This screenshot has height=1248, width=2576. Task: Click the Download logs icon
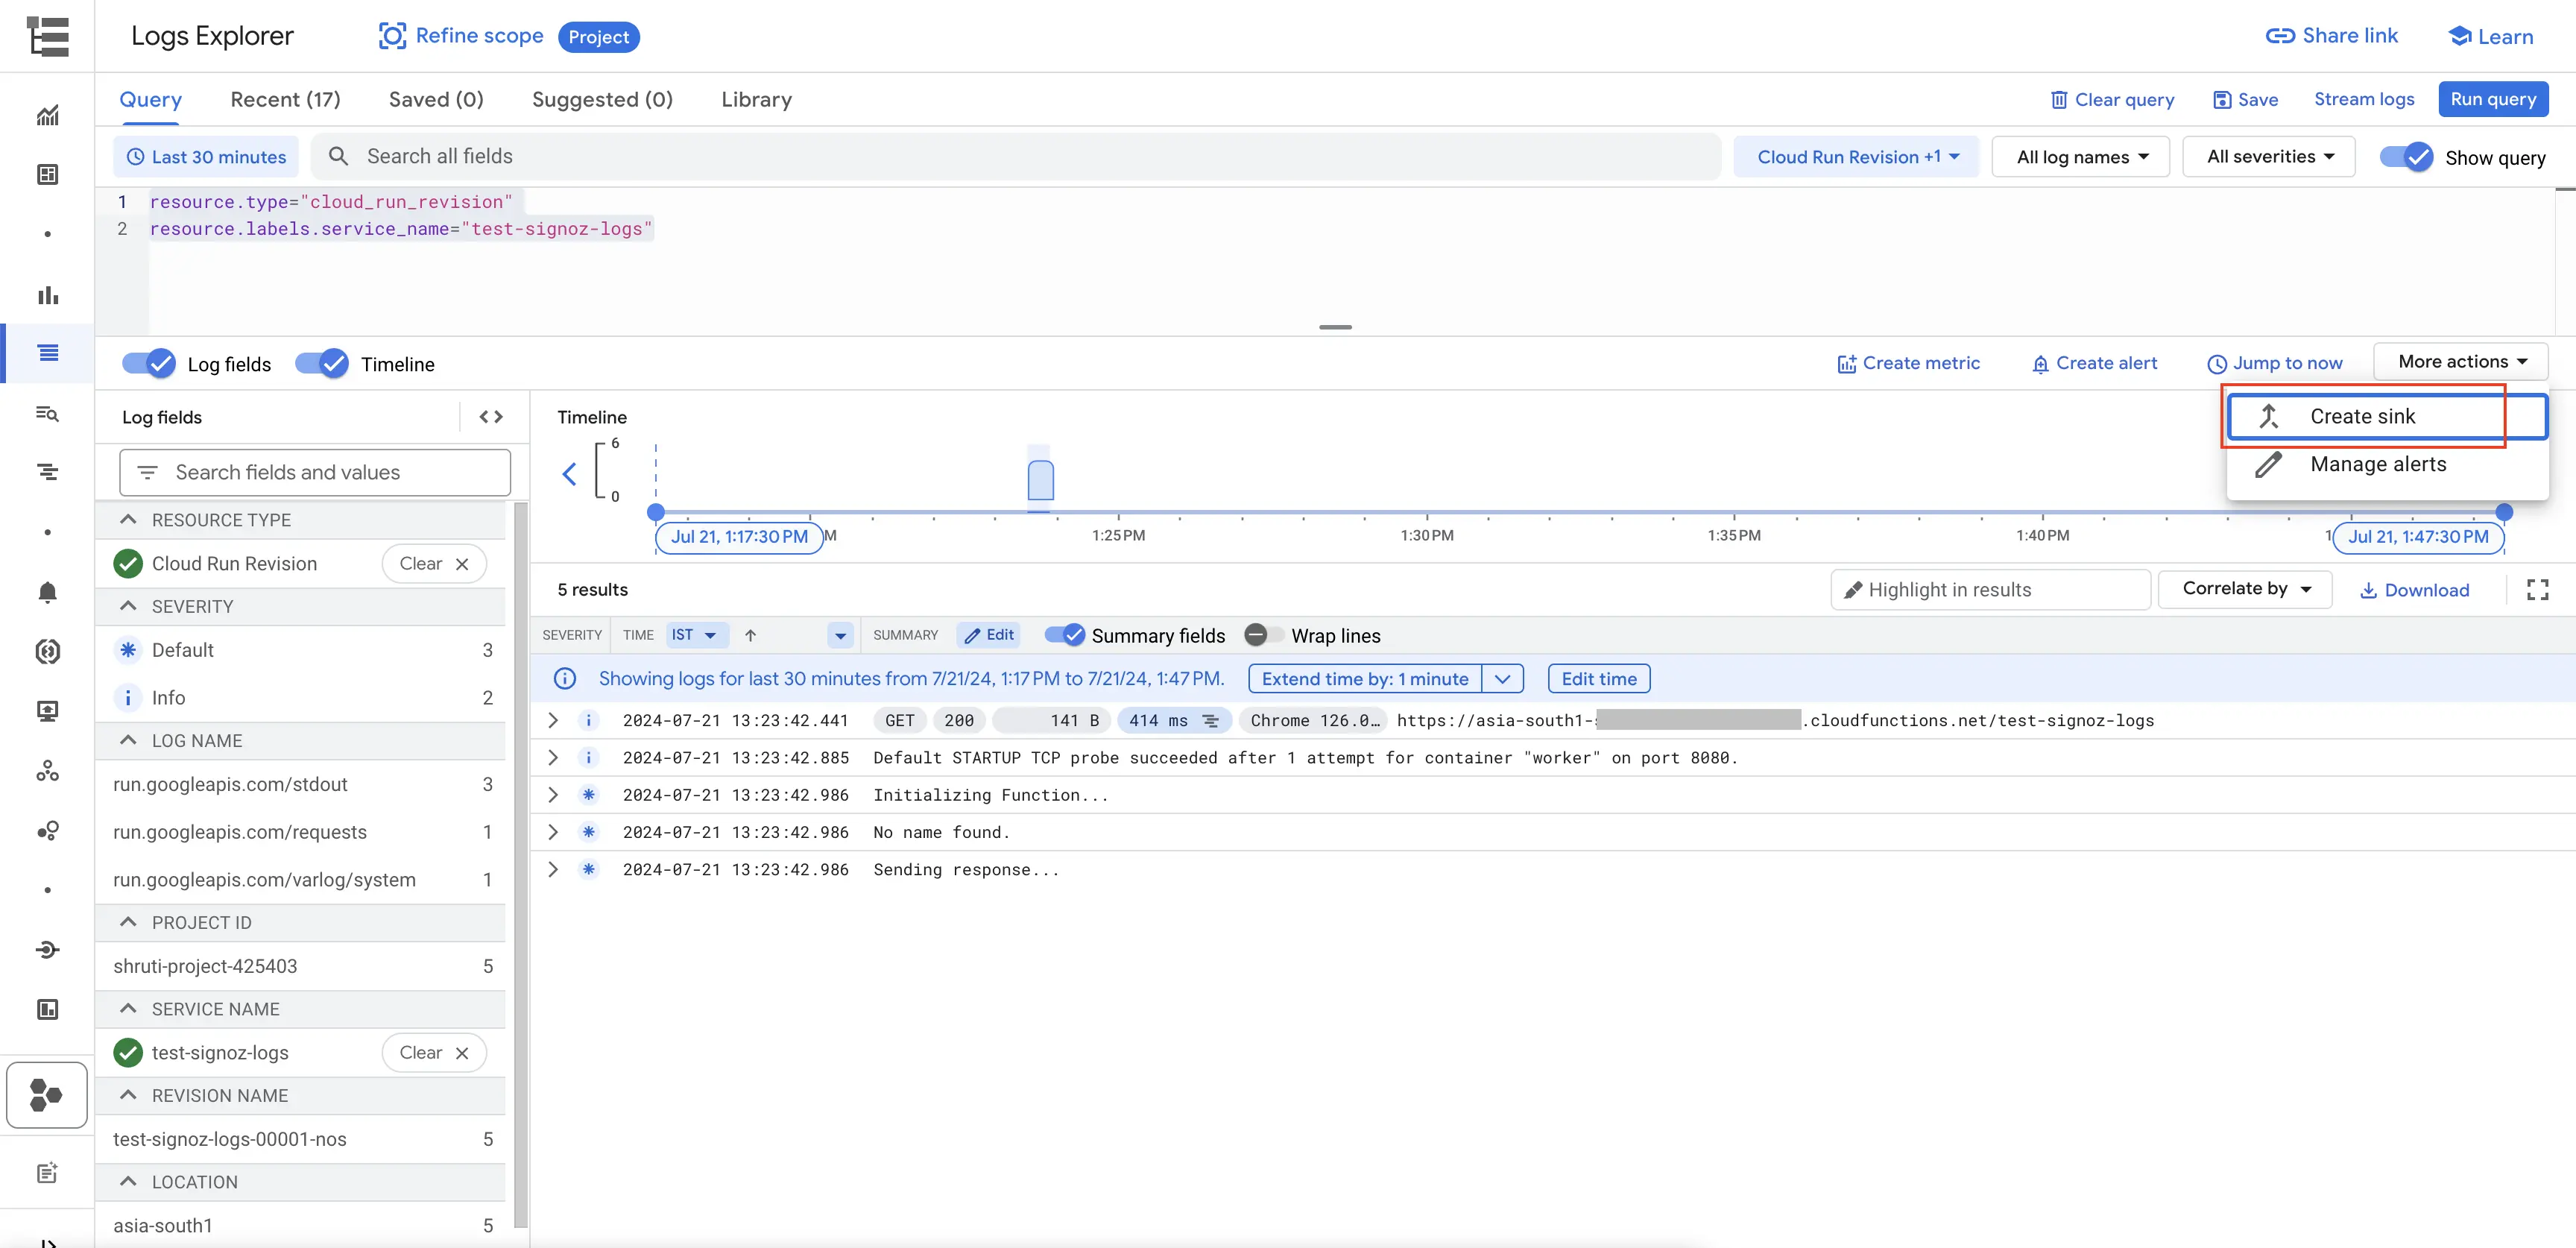pyautogui.click(x=2416, y=588)
